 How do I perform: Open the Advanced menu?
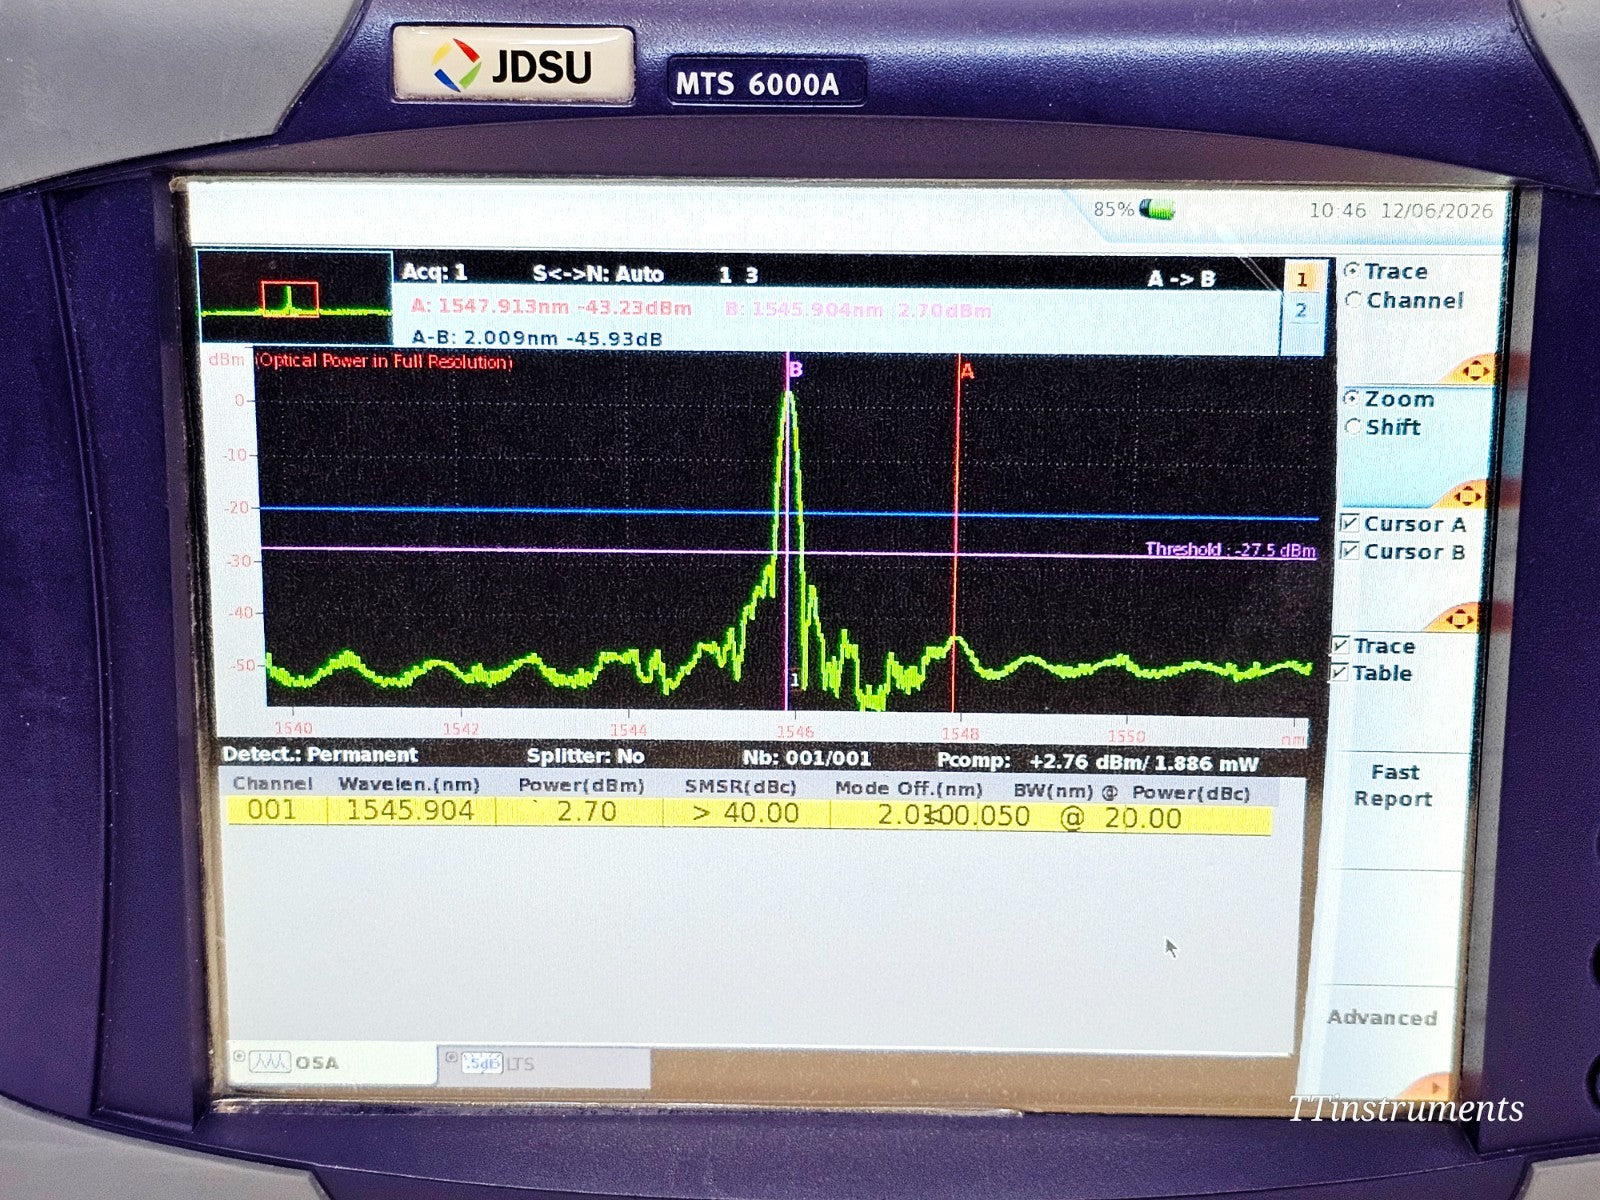point(1382,1017)
